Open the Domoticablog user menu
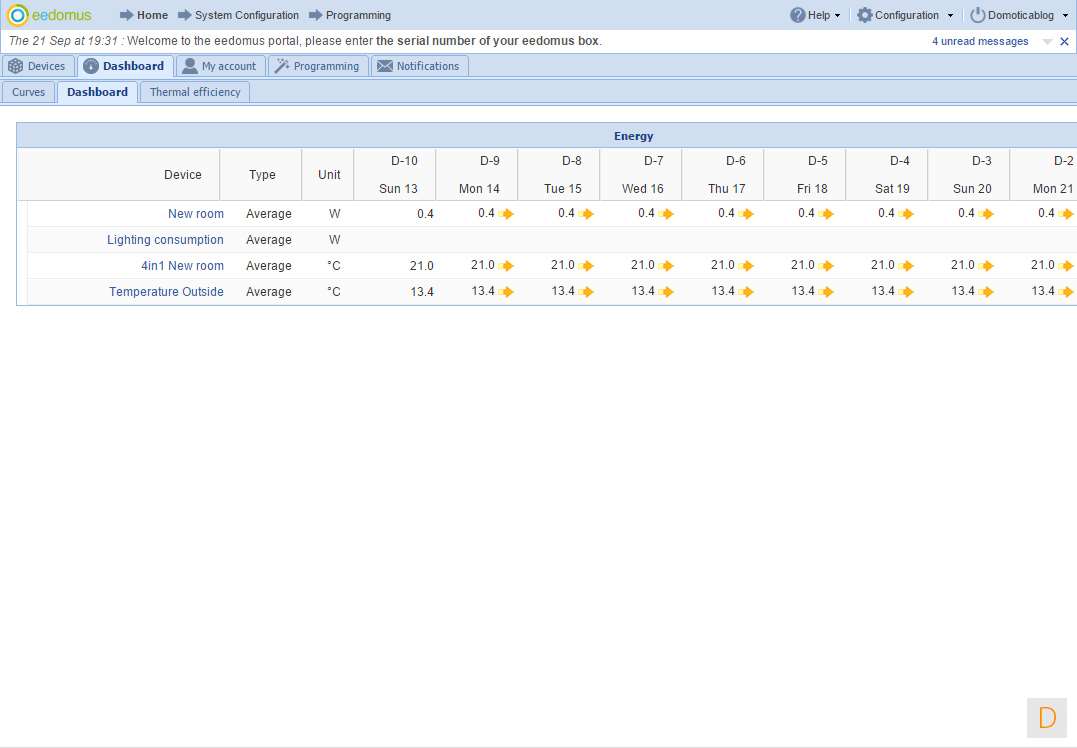Image resolution: width=1077 pixels, height=748 pixels. [x=1019, y=15]
